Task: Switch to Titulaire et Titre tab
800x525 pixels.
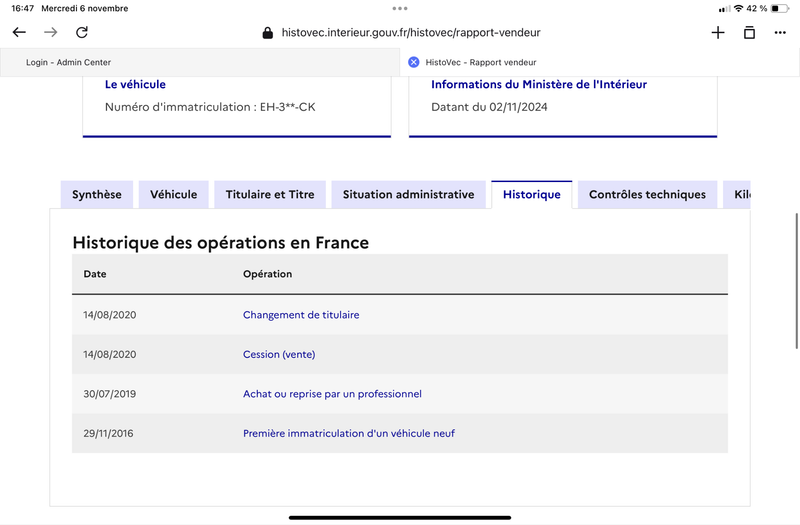Action: 270,194
